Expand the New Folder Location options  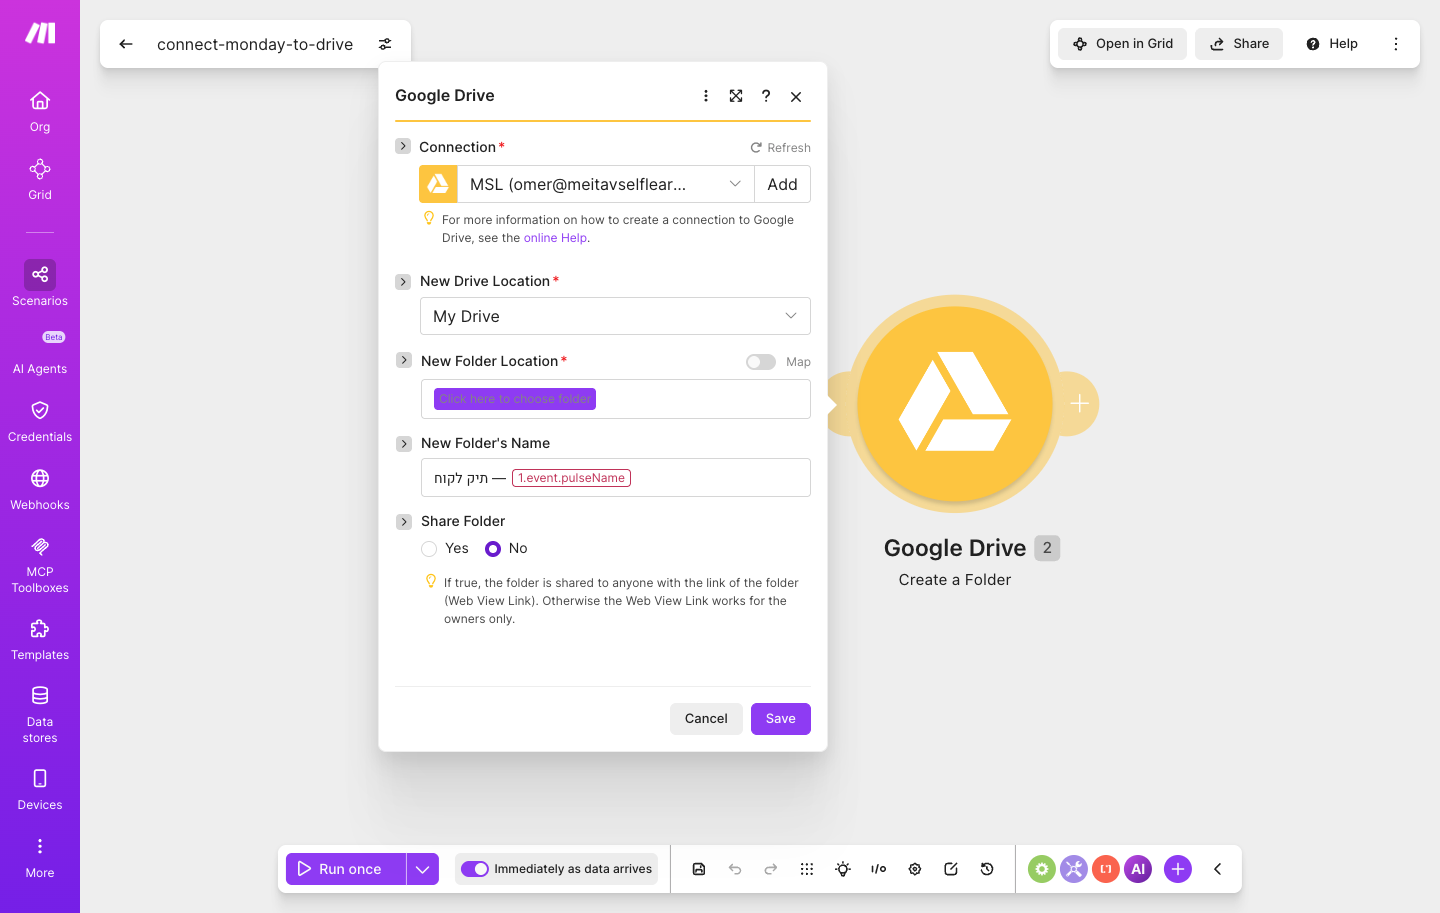404,360
